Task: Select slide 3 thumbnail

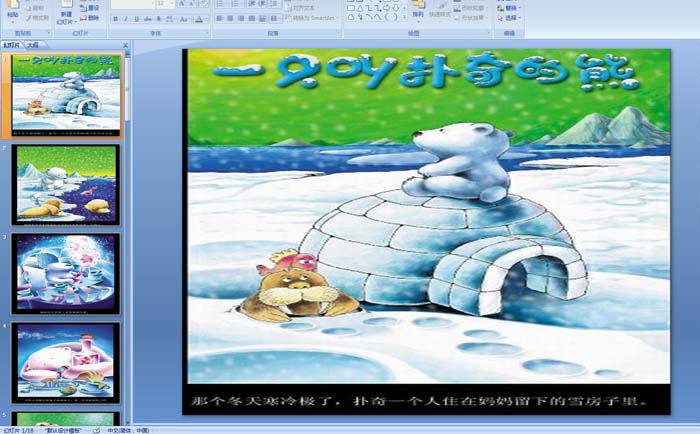Action: click(66, 273)
